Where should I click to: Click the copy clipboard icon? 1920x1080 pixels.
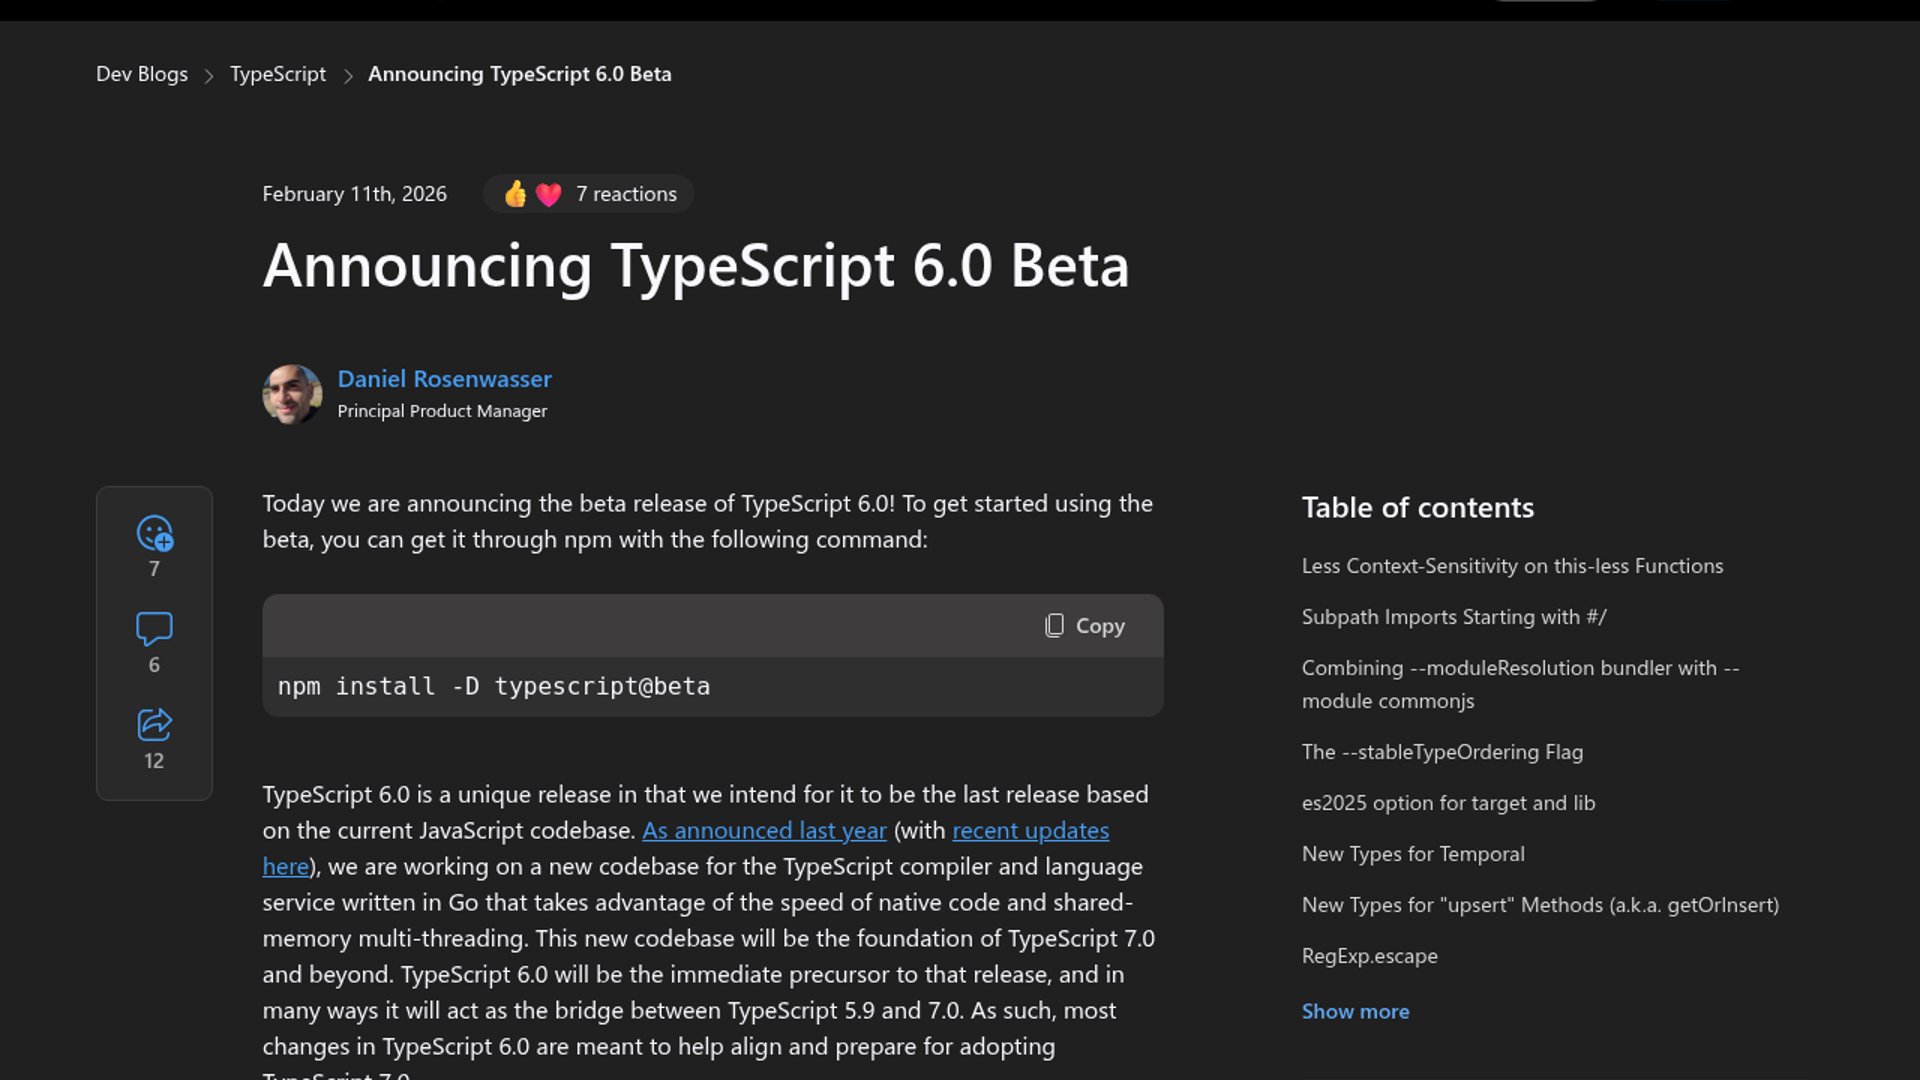pos(1054,626)
